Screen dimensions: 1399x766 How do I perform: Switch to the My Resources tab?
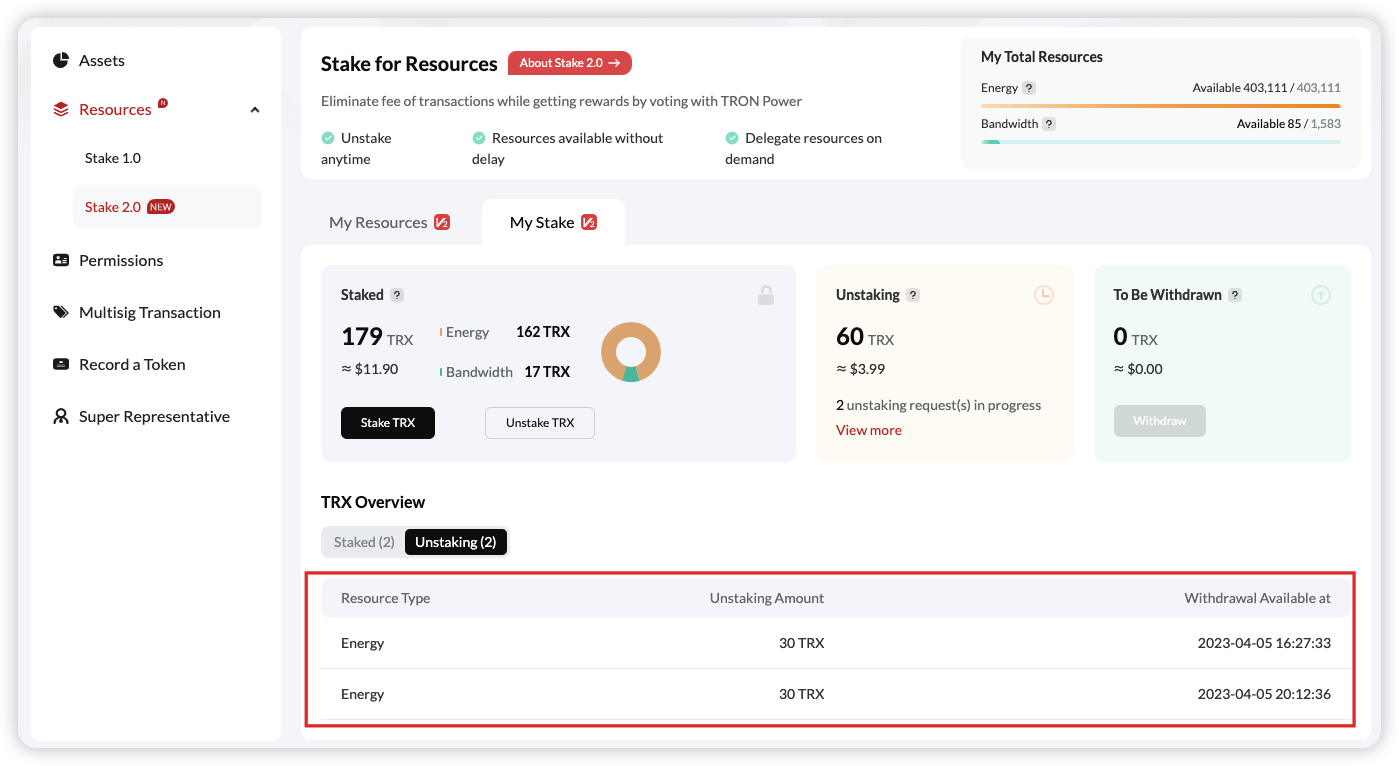point(390,222)
